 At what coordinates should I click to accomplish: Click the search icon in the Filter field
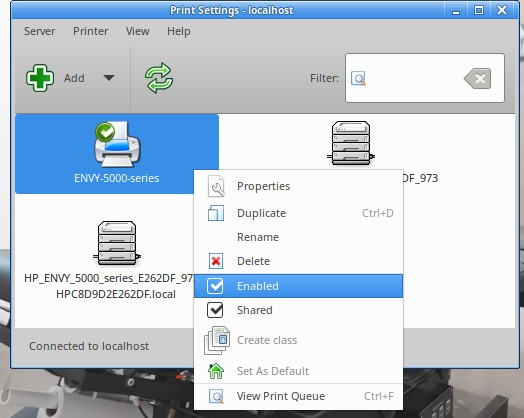[x=358, y=79]
